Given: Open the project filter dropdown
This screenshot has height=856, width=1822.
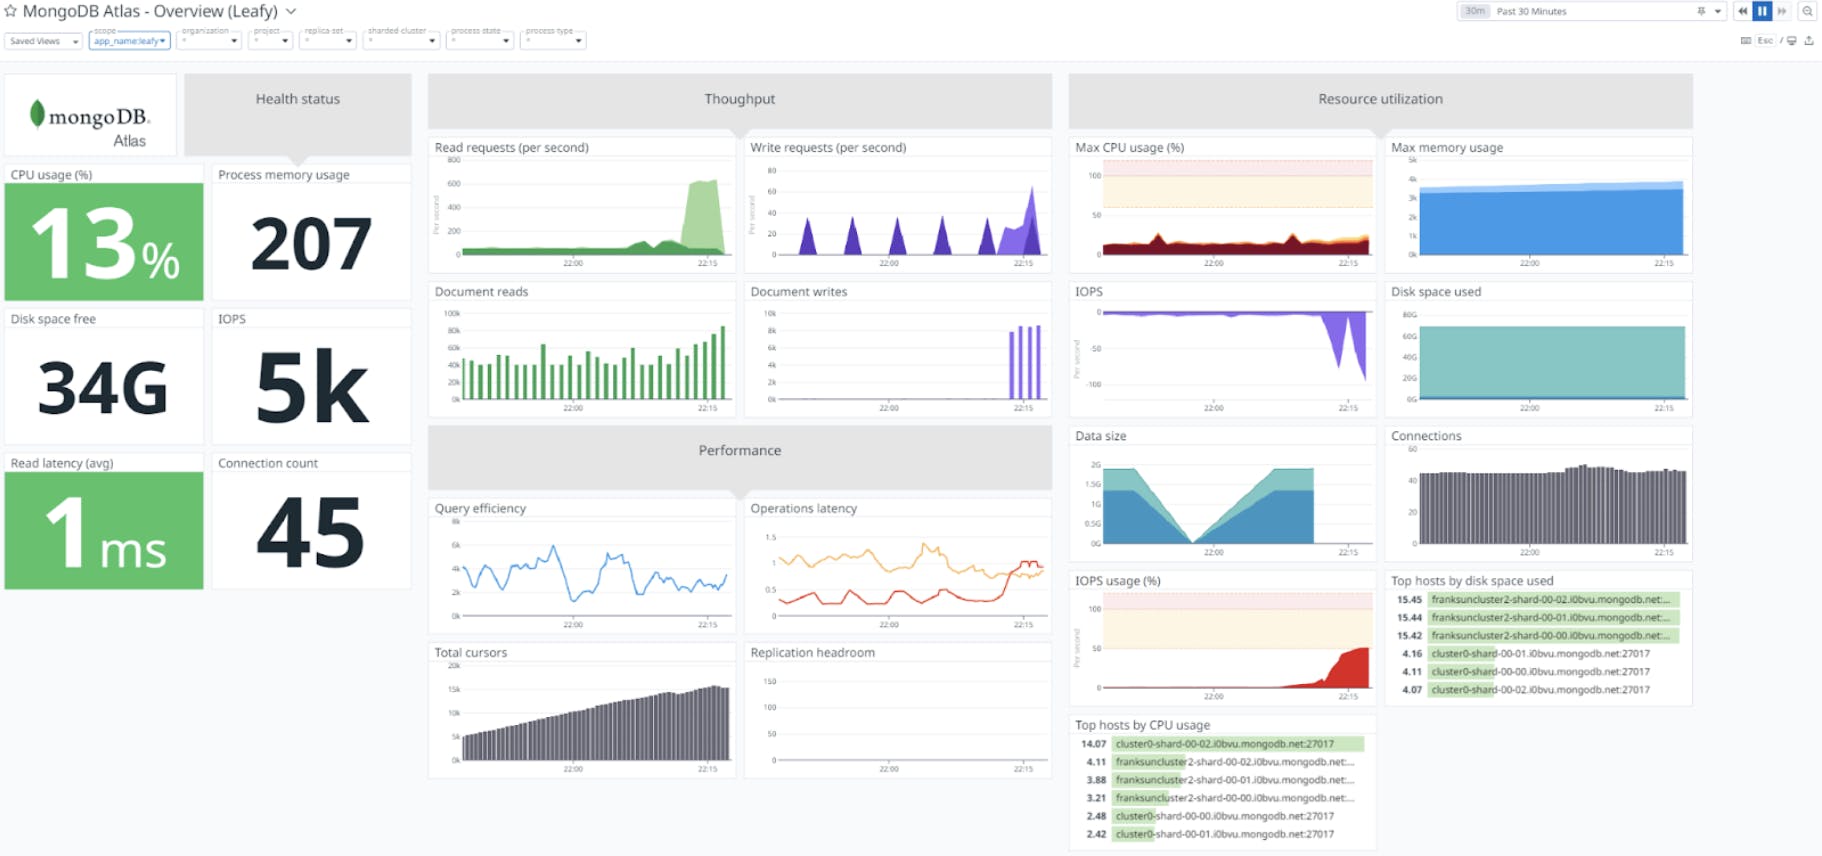Looking at the screenshot, I should tap(270, 40).
